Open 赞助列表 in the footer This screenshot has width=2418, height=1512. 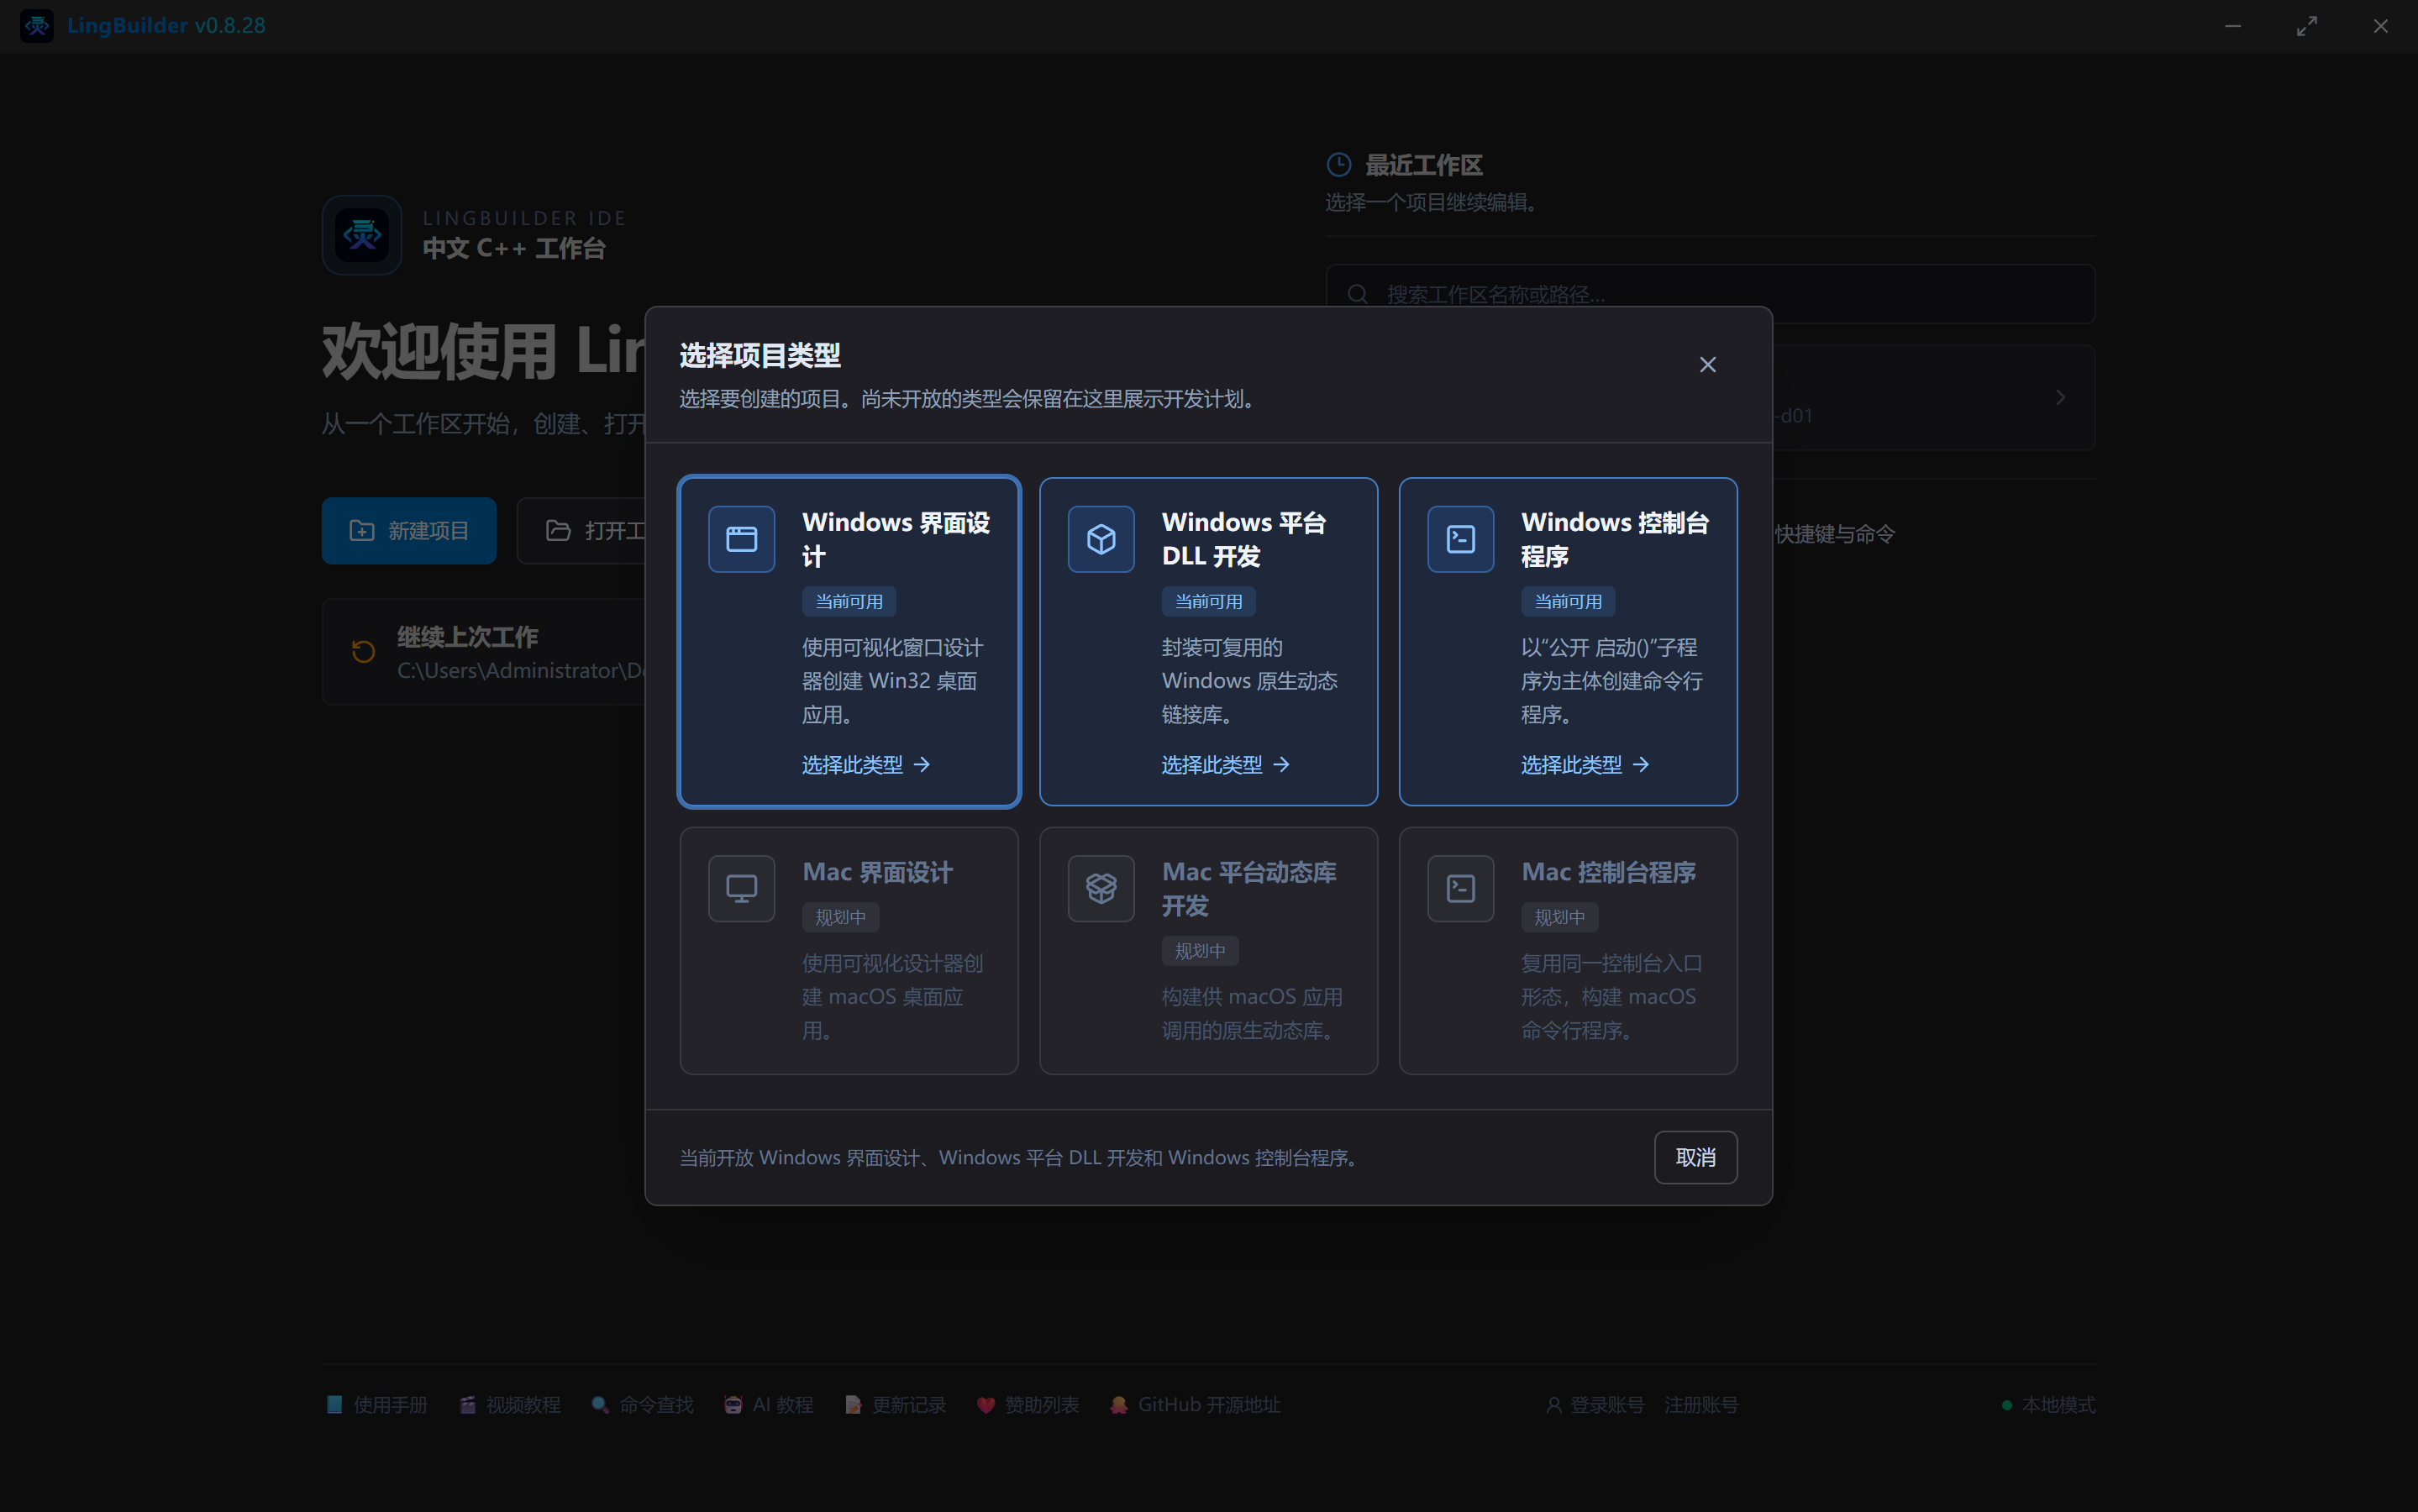[x=1028, y=1404]
